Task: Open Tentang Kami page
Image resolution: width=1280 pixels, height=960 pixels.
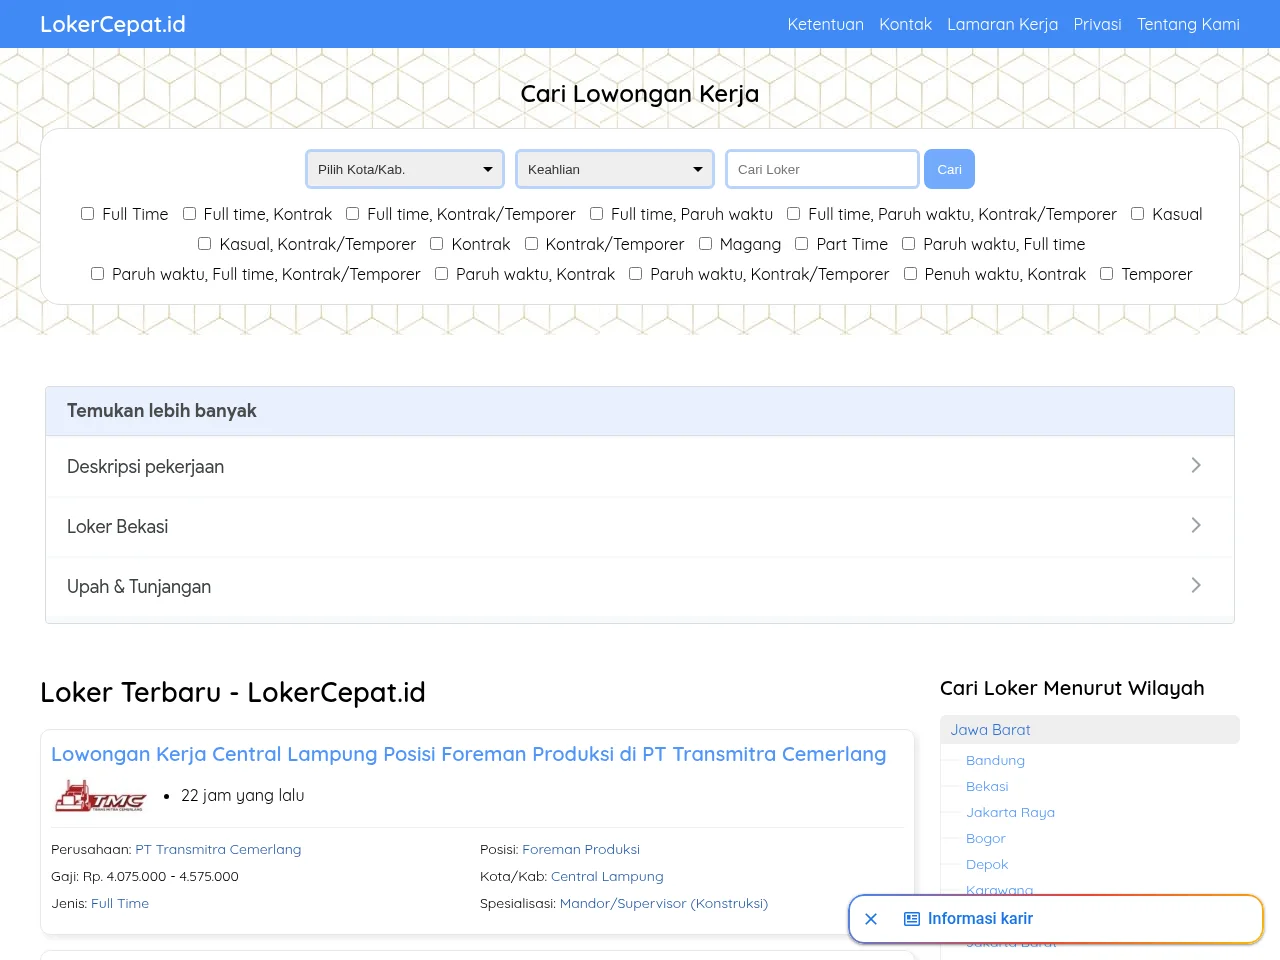Action: (x=1188, y=24)
